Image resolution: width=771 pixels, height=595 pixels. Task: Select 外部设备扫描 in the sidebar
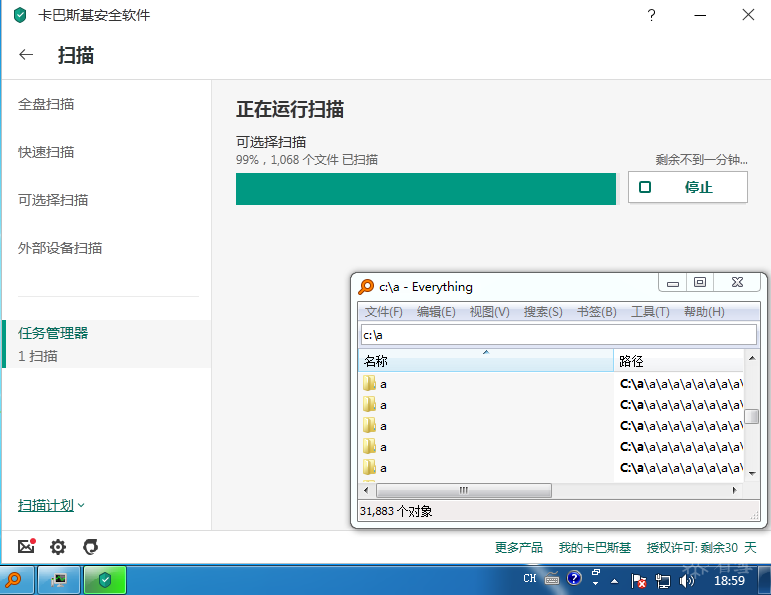tap(60, 248)
